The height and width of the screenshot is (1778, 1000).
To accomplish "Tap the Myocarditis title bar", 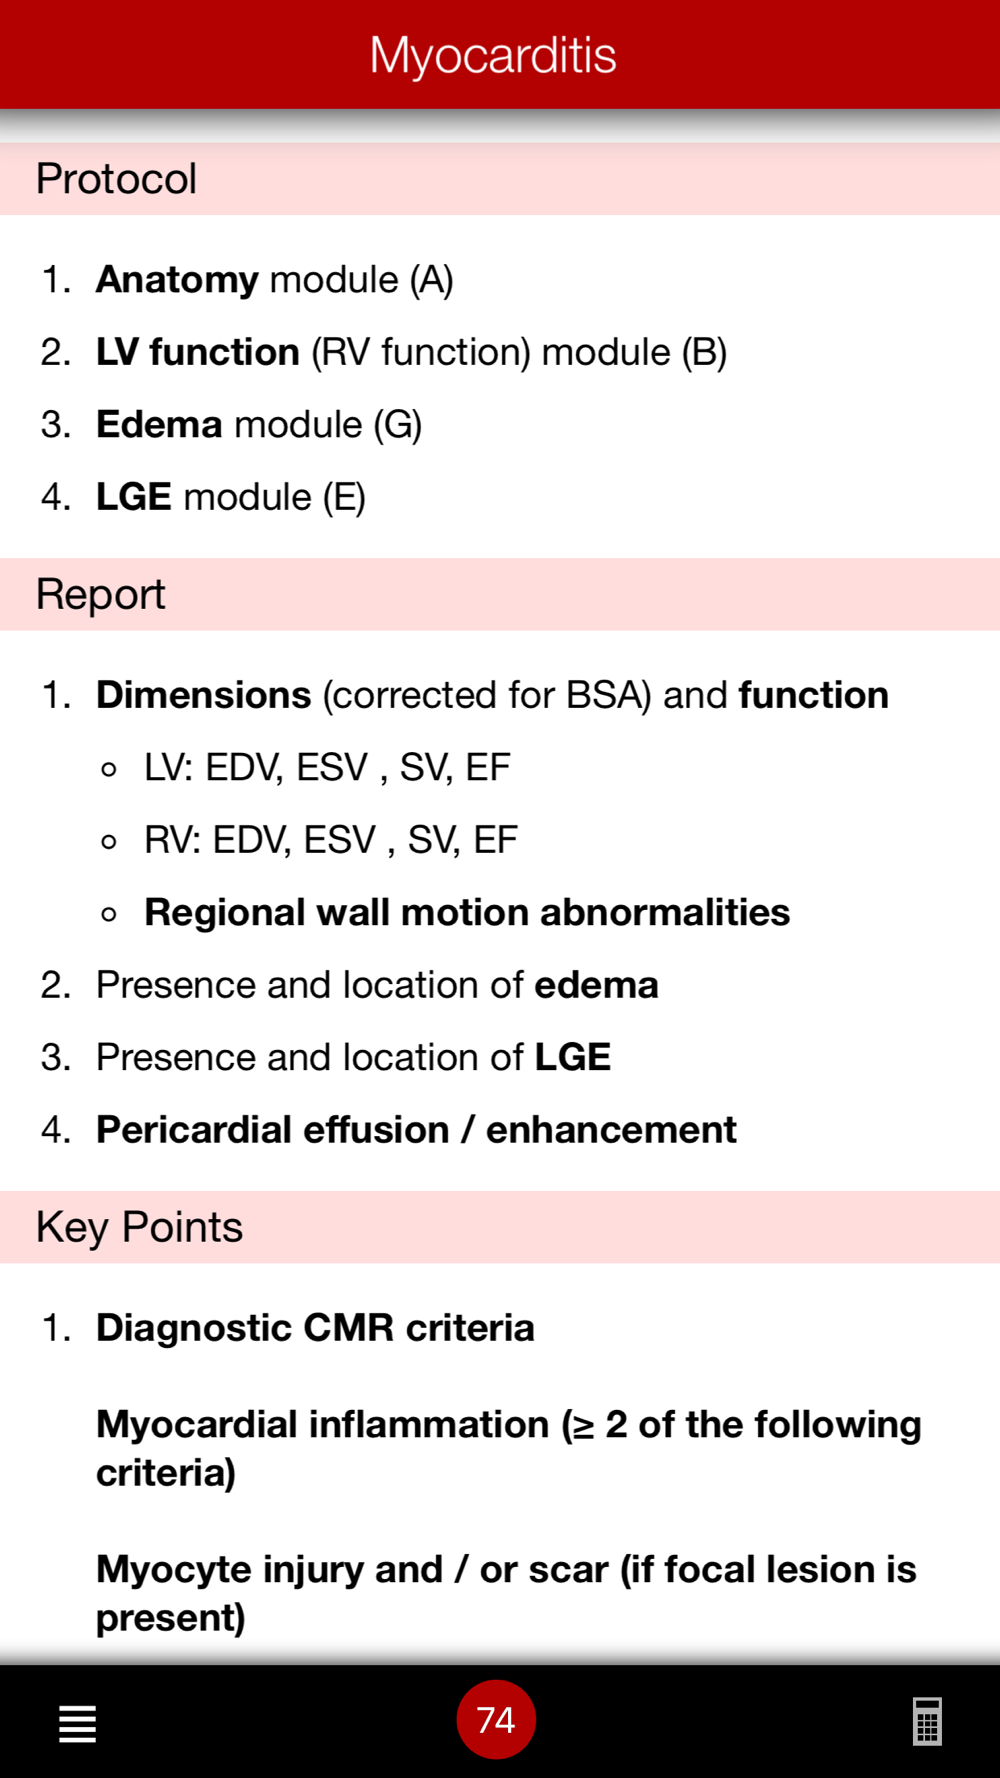I will point(493,55).
